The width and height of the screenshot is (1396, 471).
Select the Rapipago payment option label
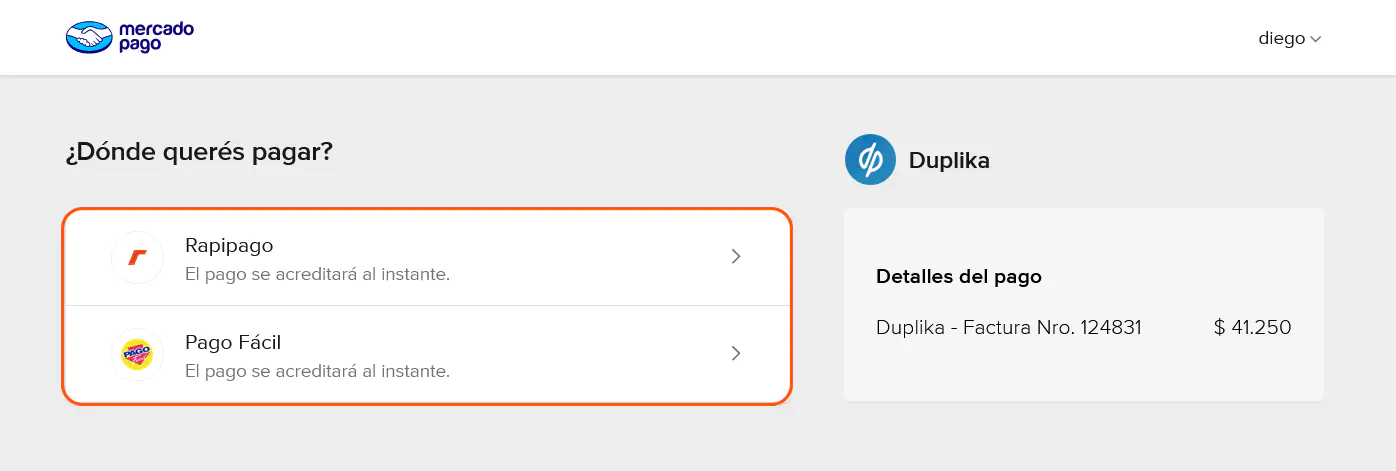(x=229, y=245)
